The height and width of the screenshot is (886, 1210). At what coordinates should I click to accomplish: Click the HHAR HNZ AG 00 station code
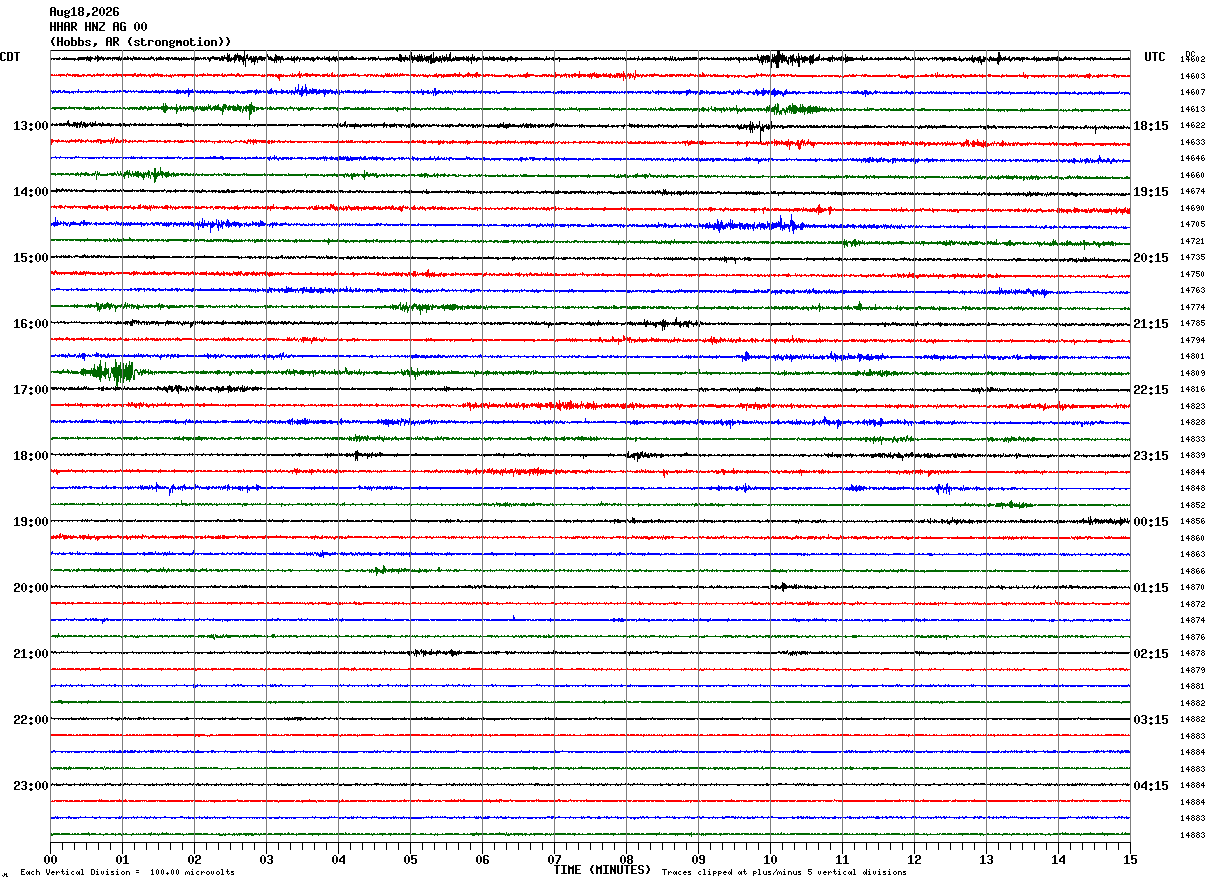coord(98,27)
